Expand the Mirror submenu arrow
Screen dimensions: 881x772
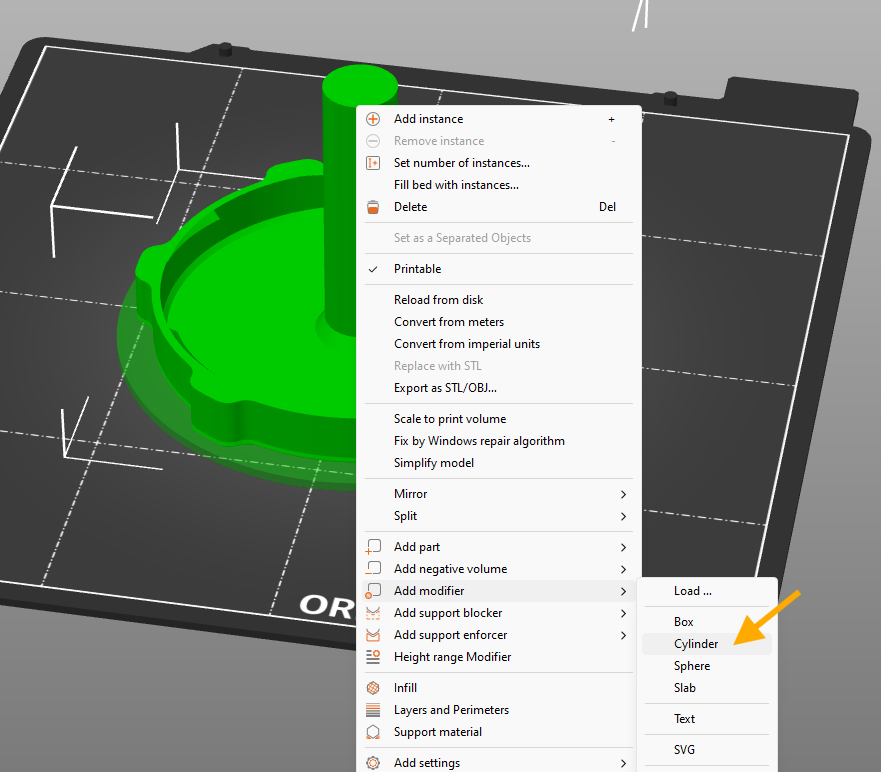coord(623,494)
